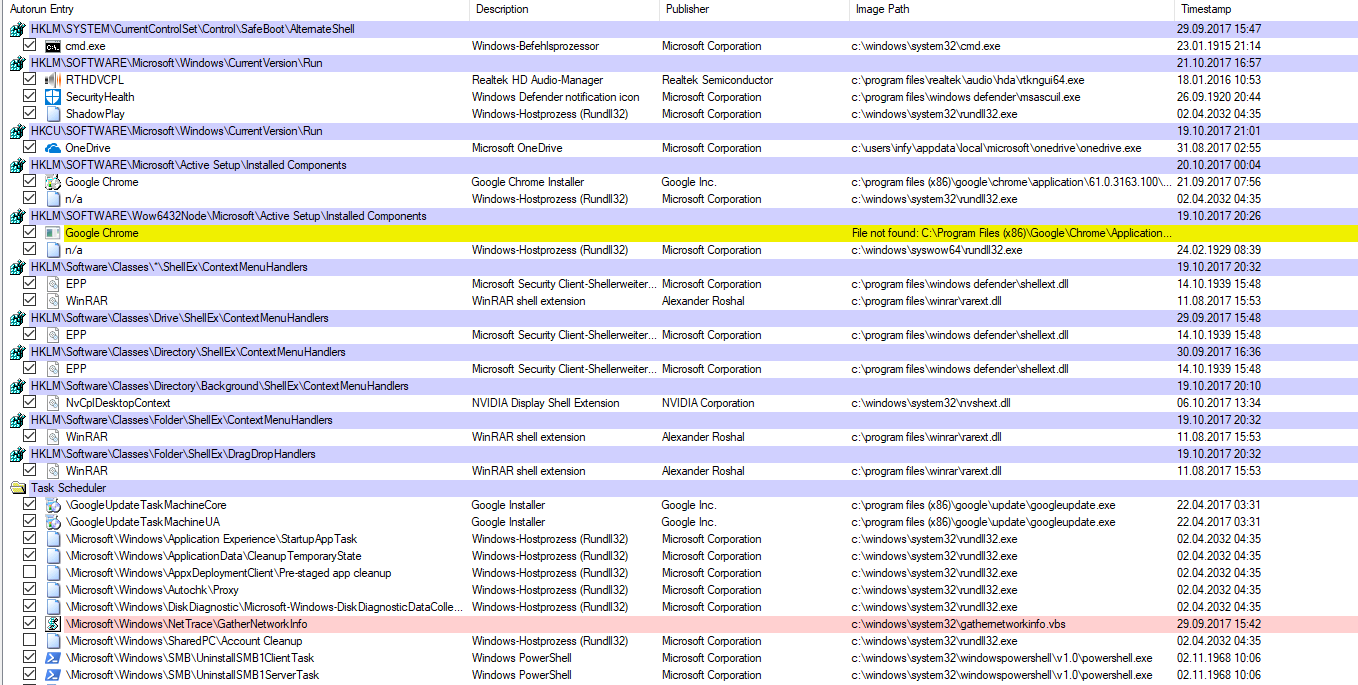Click the 'NVIDIA Corporation' publisher cell
This screenshot has width=1358, height=685.
(708, 403)
